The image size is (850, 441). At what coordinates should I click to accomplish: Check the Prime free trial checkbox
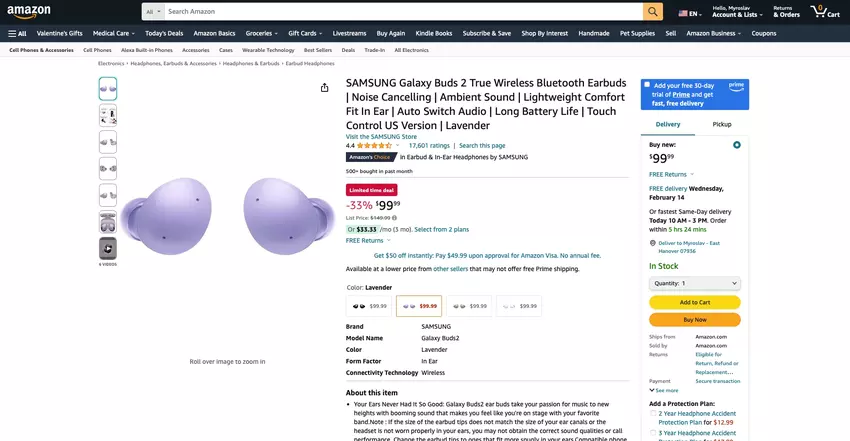[647, 85]
